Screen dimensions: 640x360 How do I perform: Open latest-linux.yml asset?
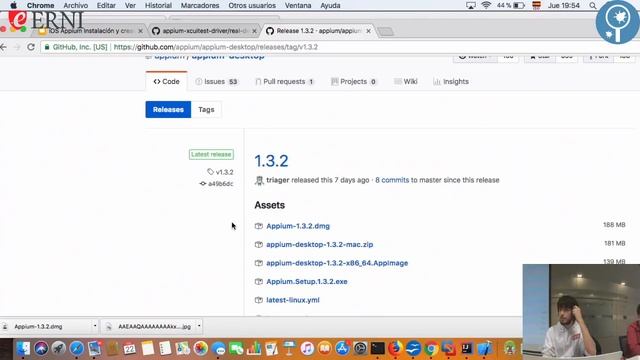point(293,300)
